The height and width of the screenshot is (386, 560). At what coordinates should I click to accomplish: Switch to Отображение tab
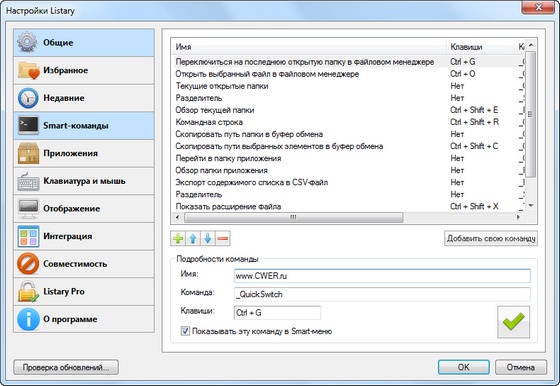pos(84,209)
